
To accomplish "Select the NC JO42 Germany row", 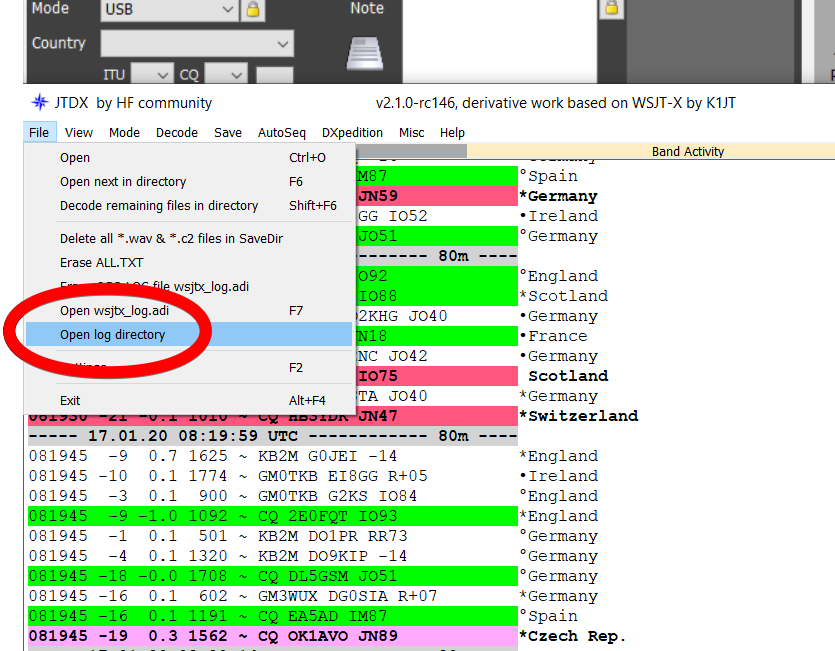I will pyautogui.click(x=437, y=356).
